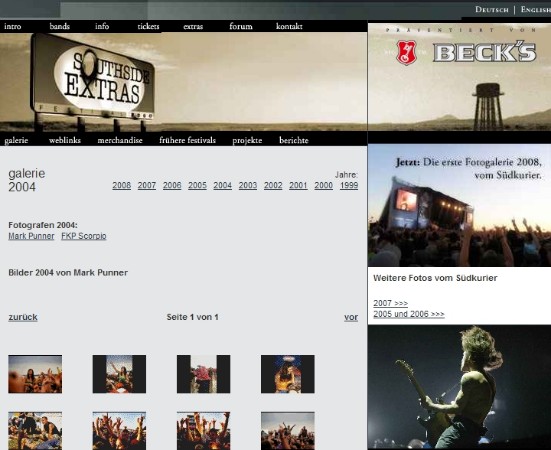Image resolution: width=551 pixels, height=450 pixels.
Task: Open first thumbnail in second gallery row
Action: 35,431
